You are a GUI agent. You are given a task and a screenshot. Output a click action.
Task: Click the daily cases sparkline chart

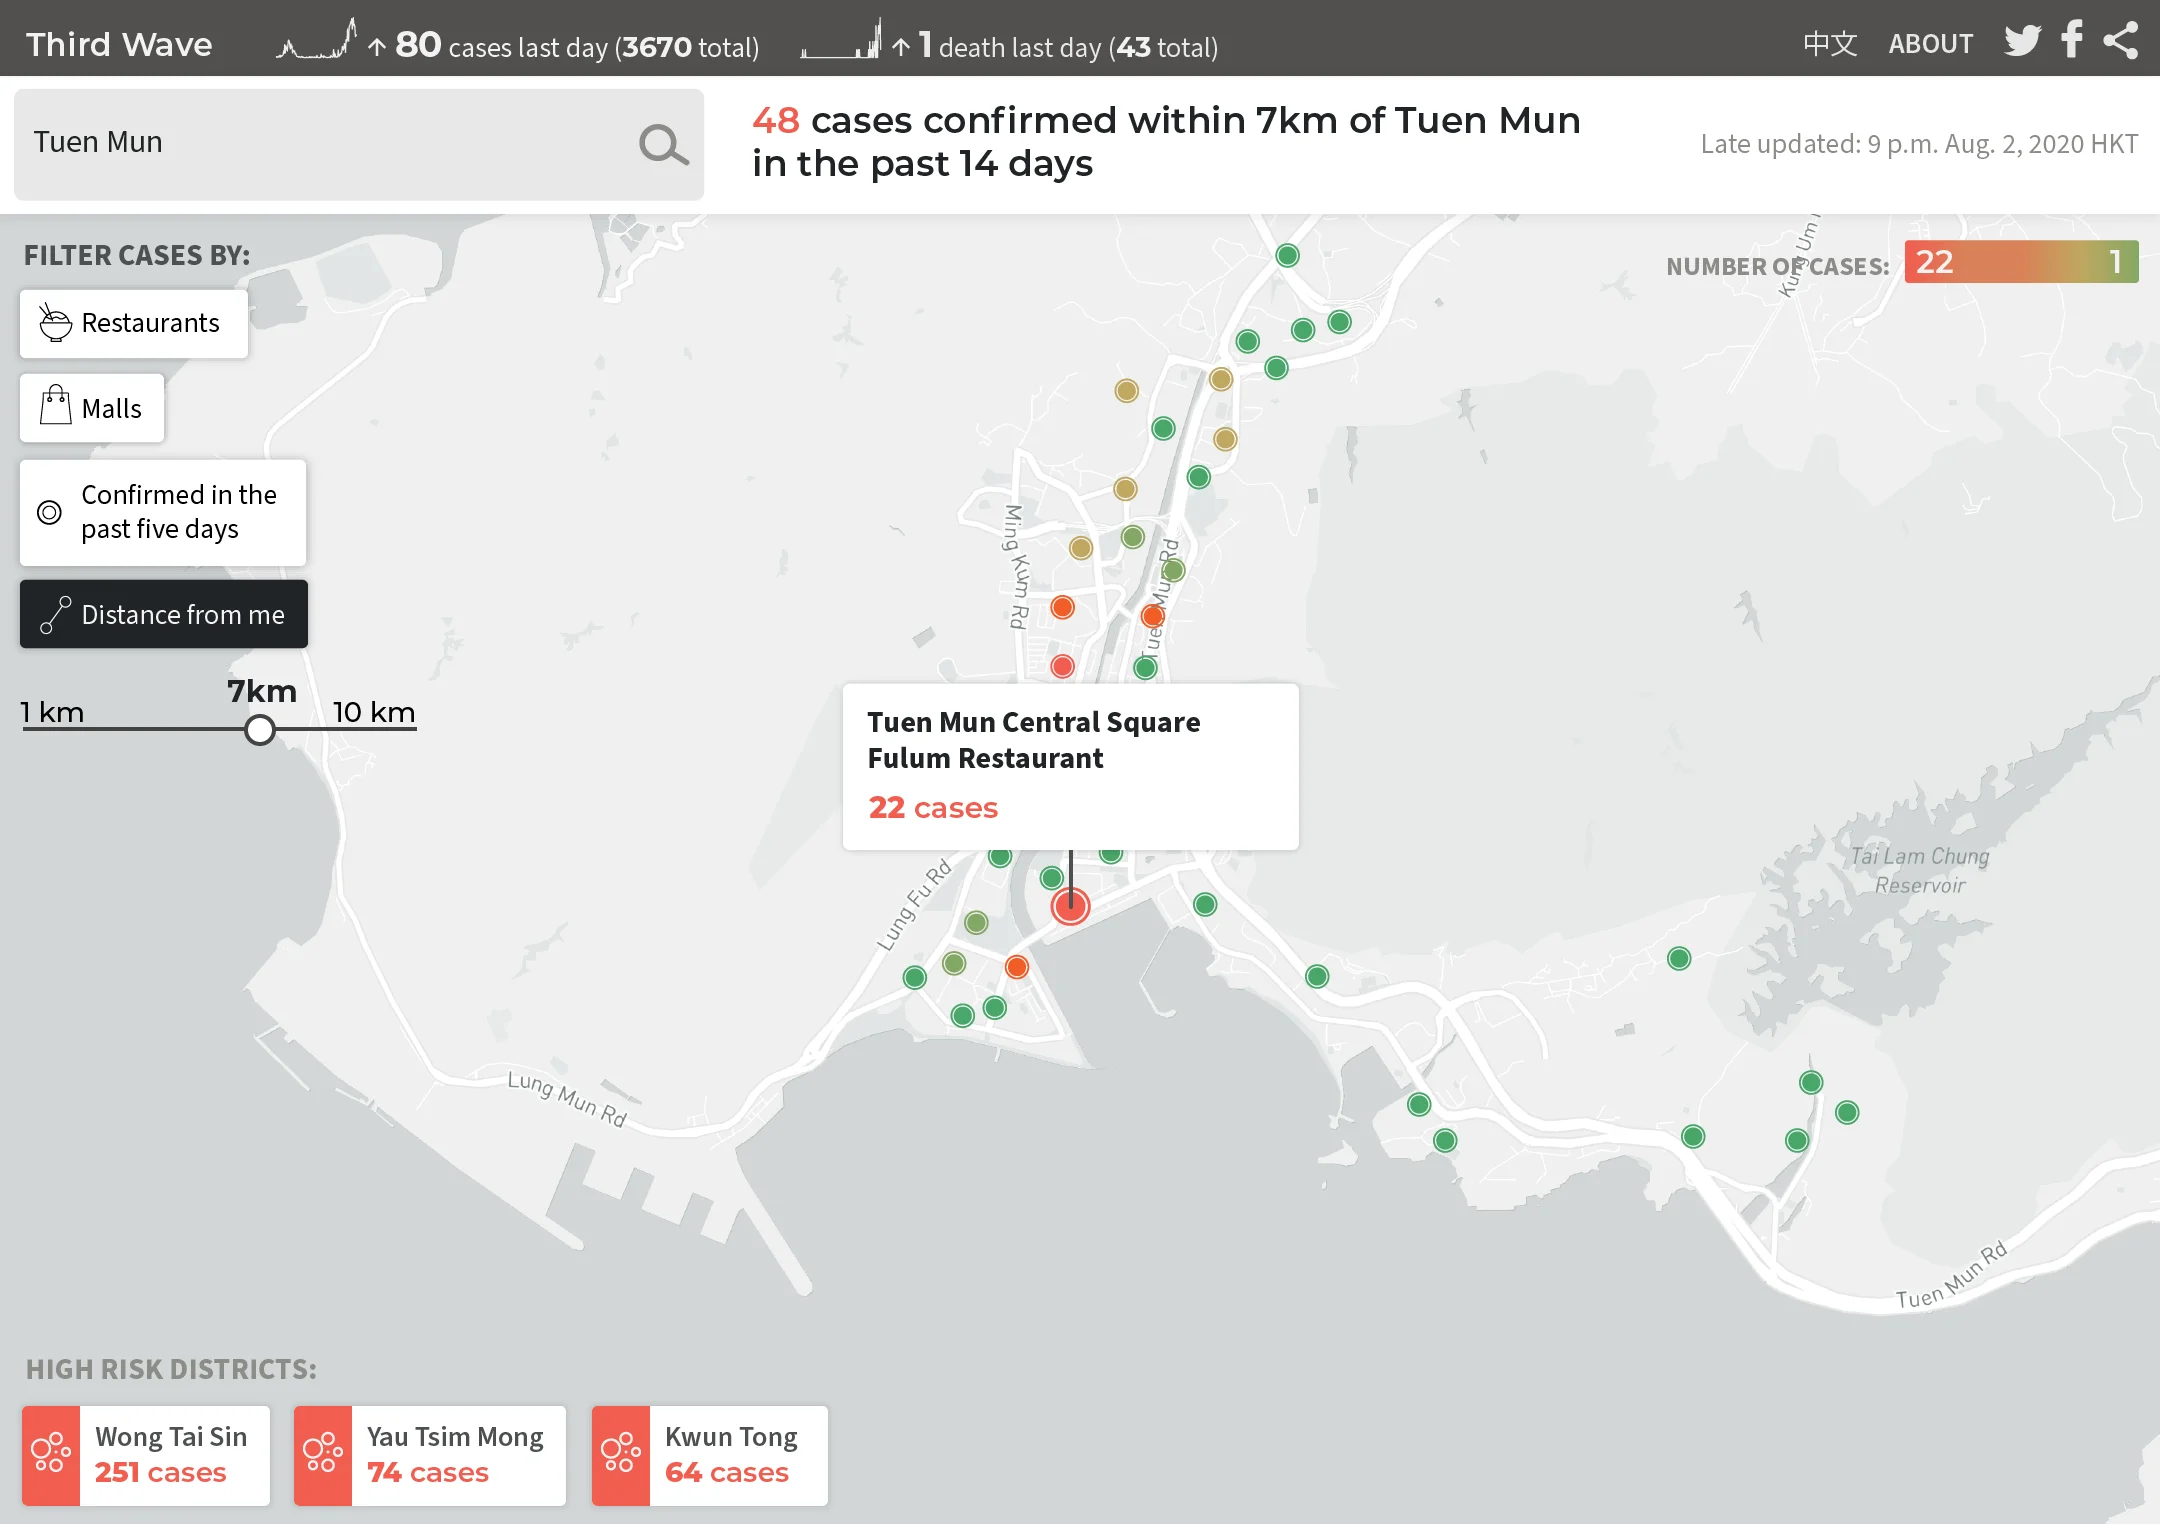(317, 42)
